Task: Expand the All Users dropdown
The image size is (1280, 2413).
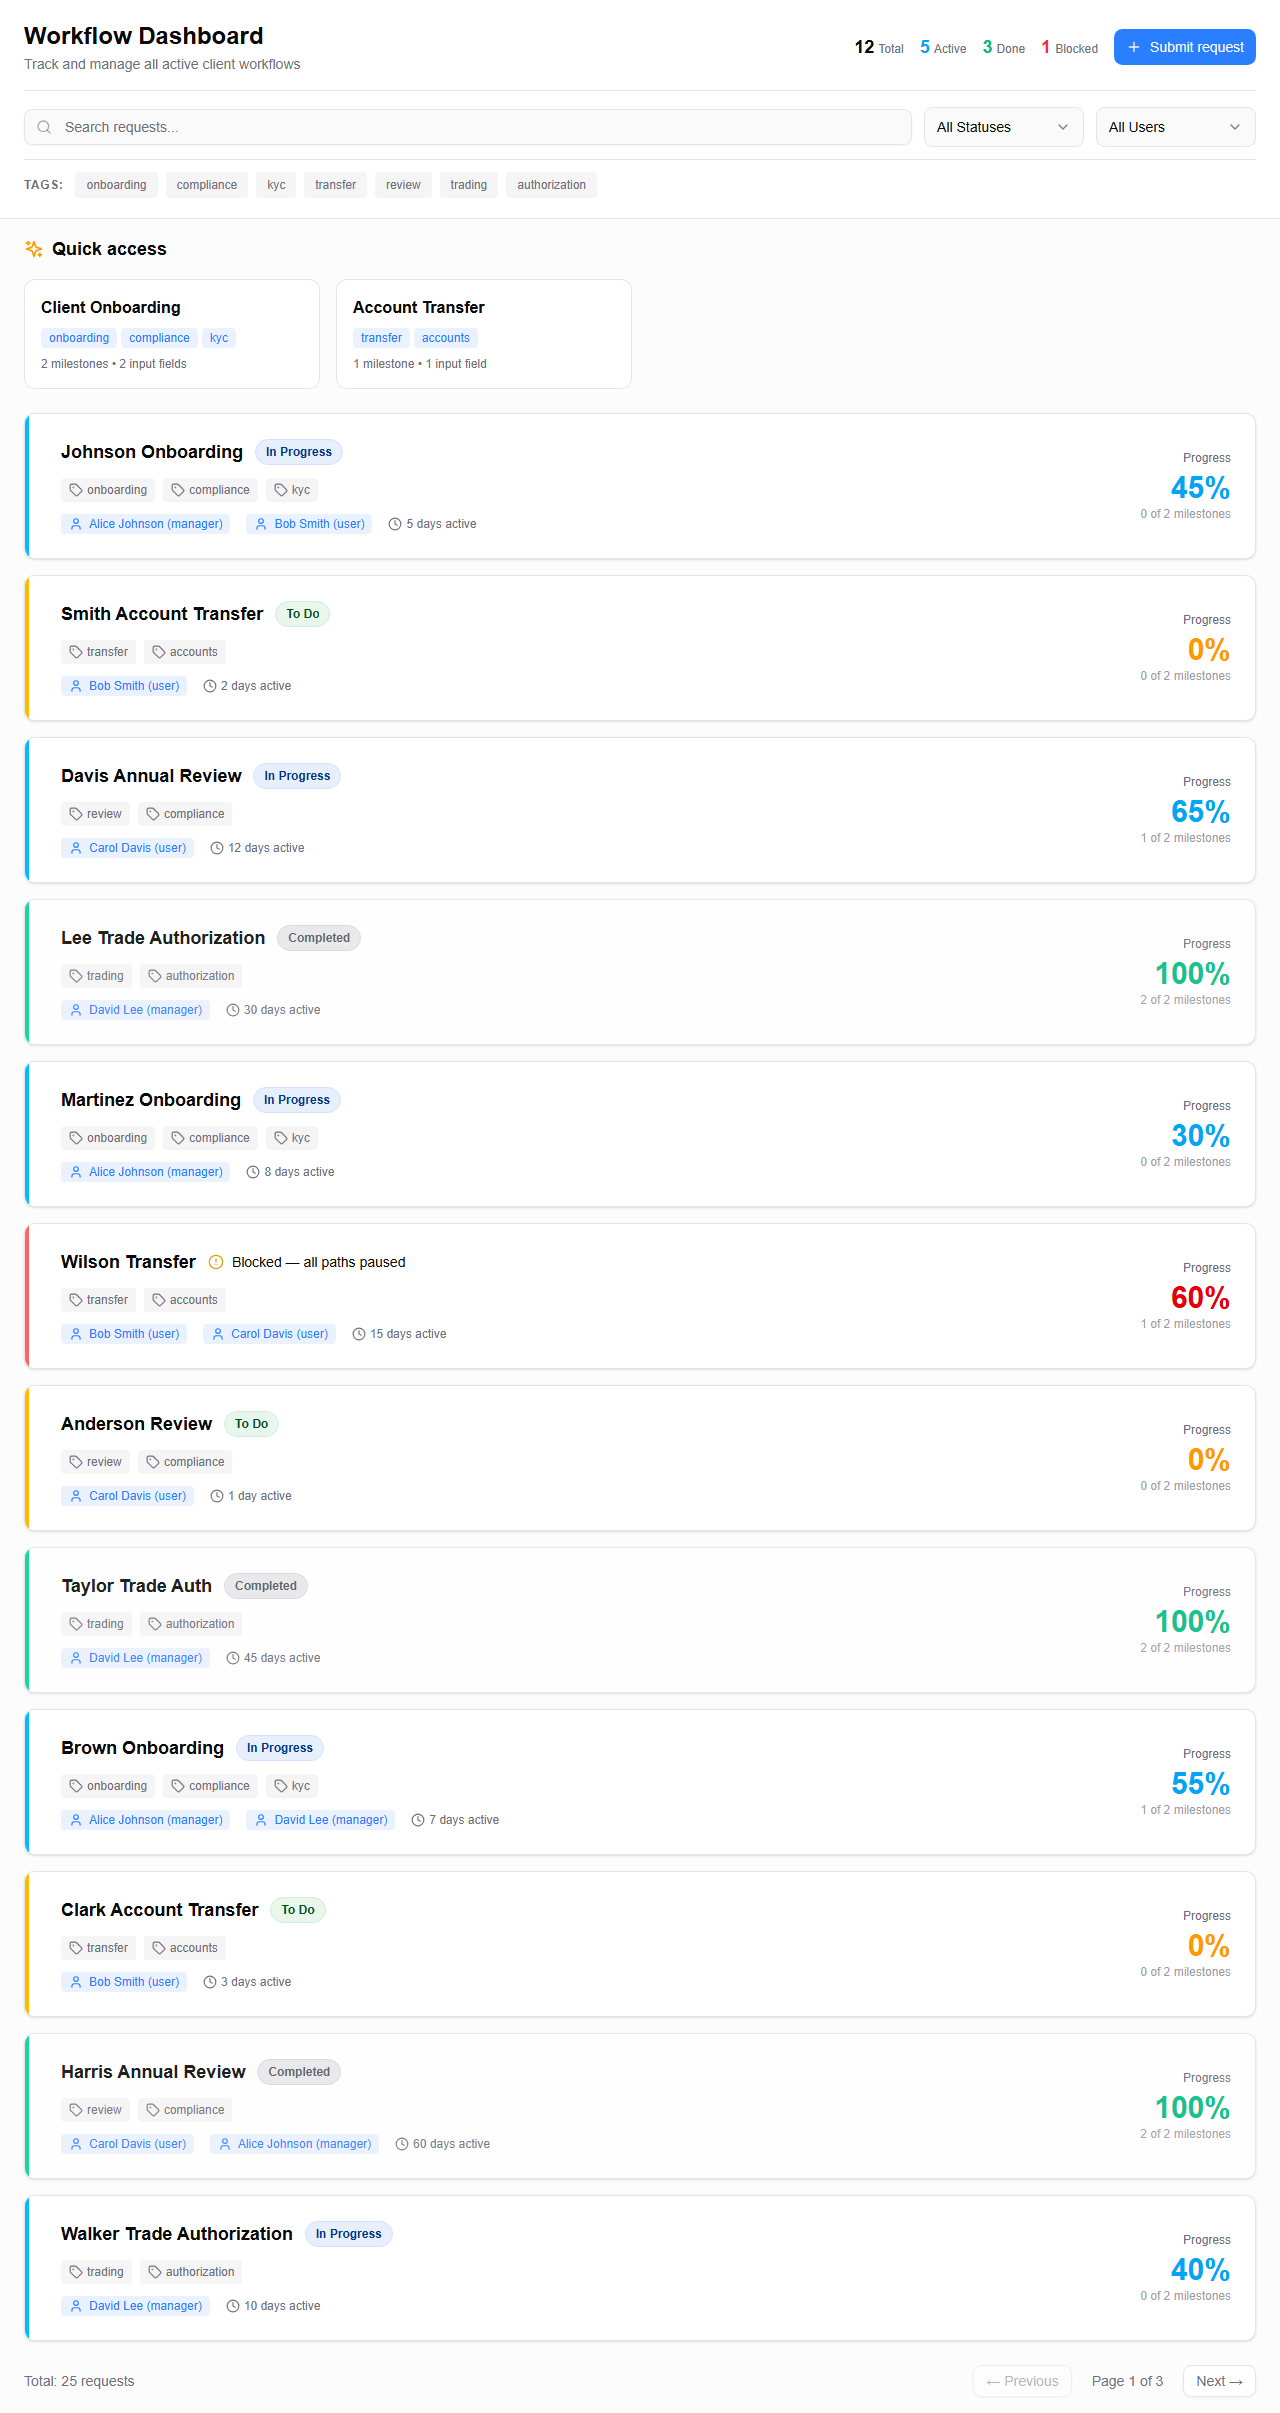Action: tap(1175, 127)
